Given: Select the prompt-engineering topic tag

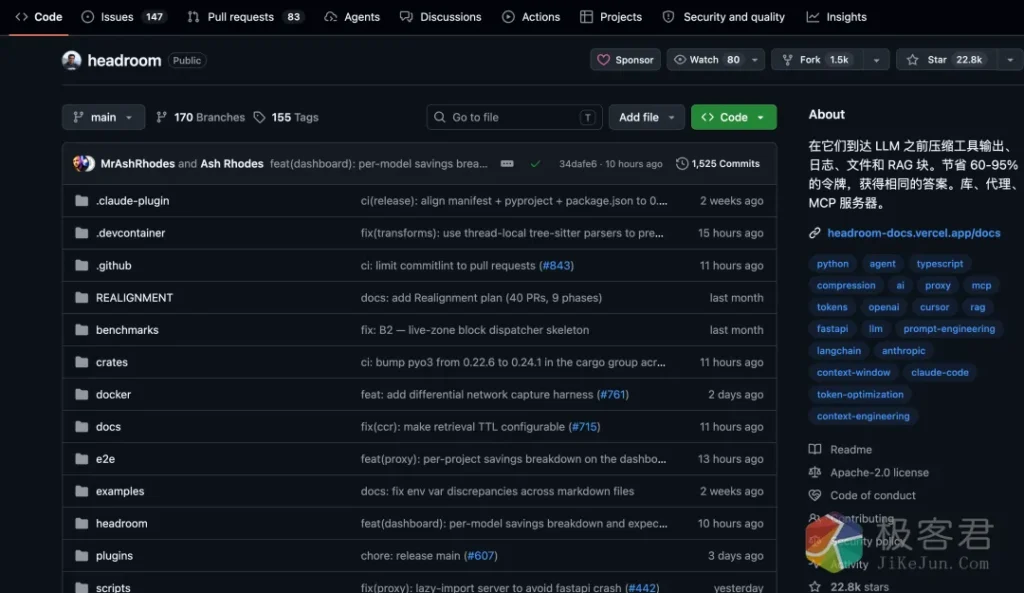Looking at the screenshot, I should [x=949, y=329].
